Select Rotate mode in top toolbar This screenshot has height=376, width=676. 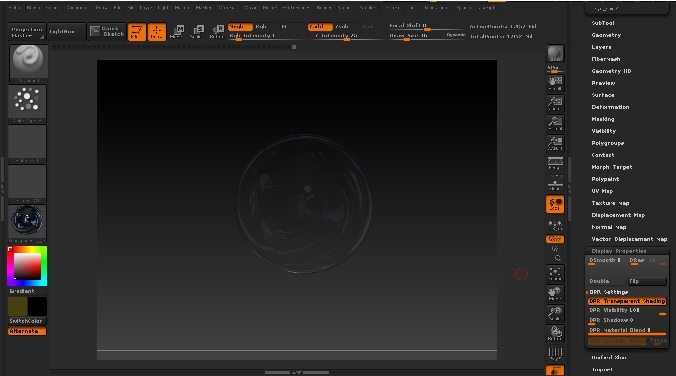tap(217, 31)
